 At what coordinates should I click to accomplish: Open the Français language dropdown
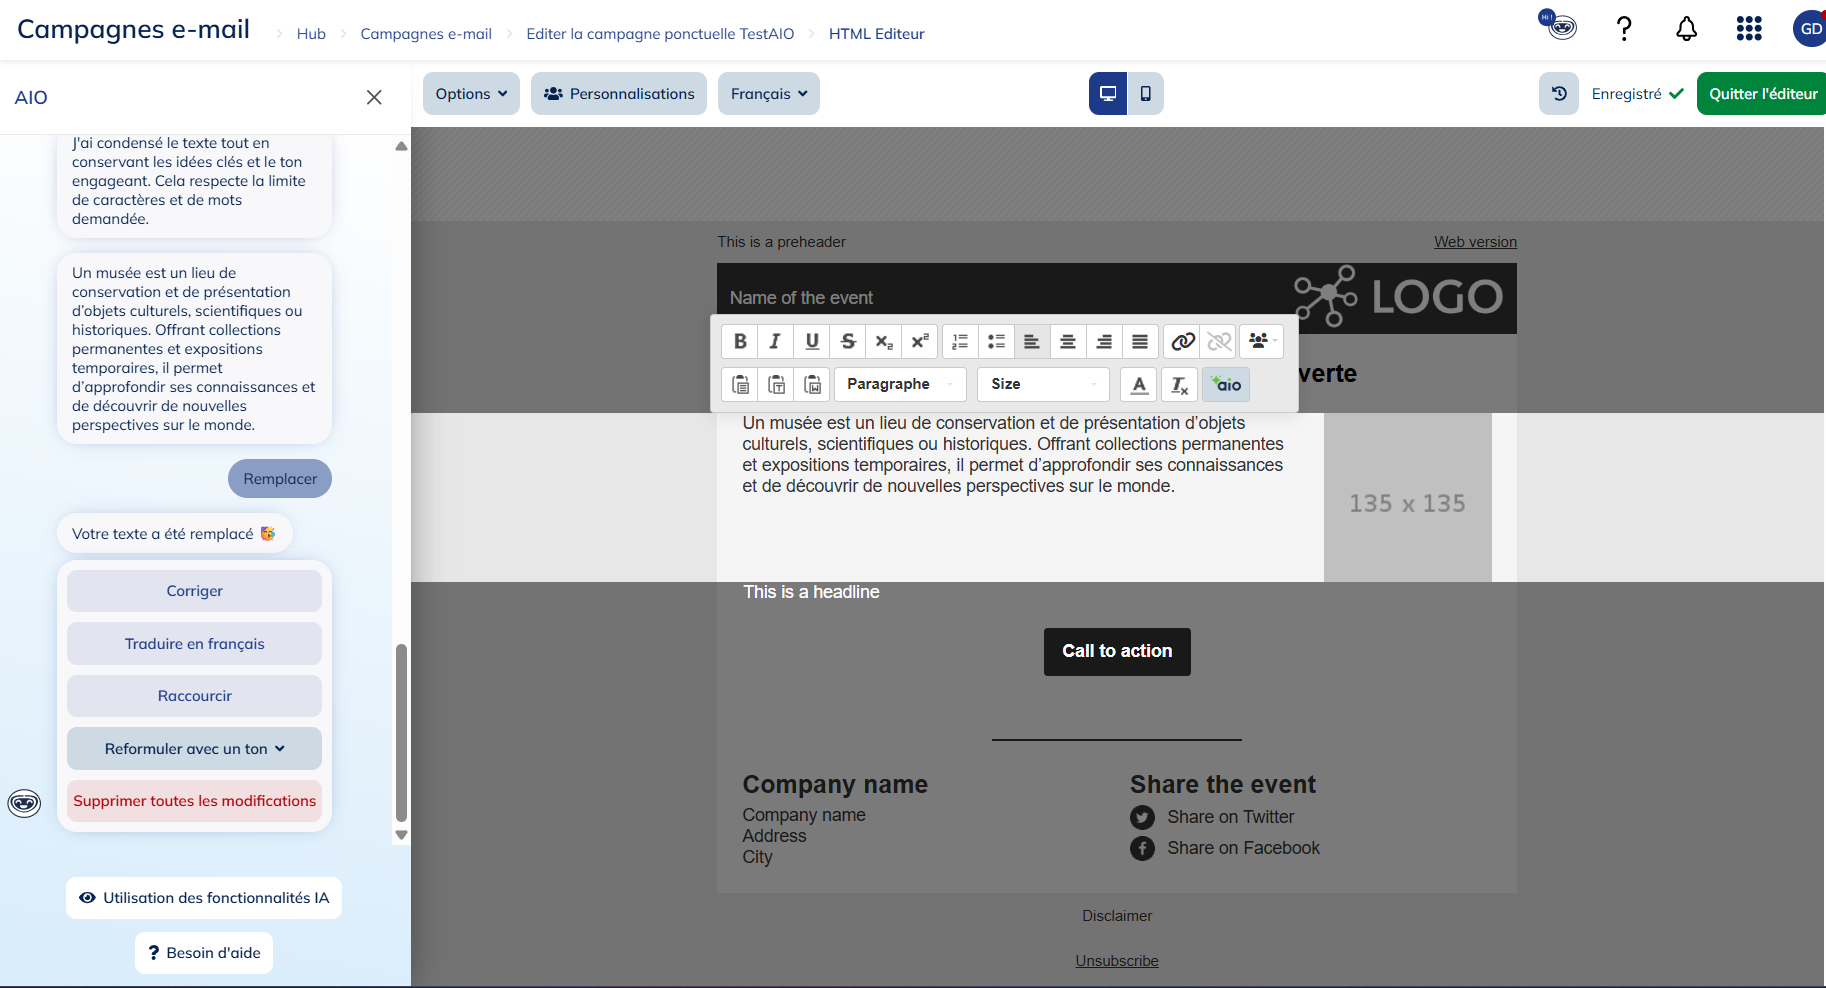coord(768,94)
